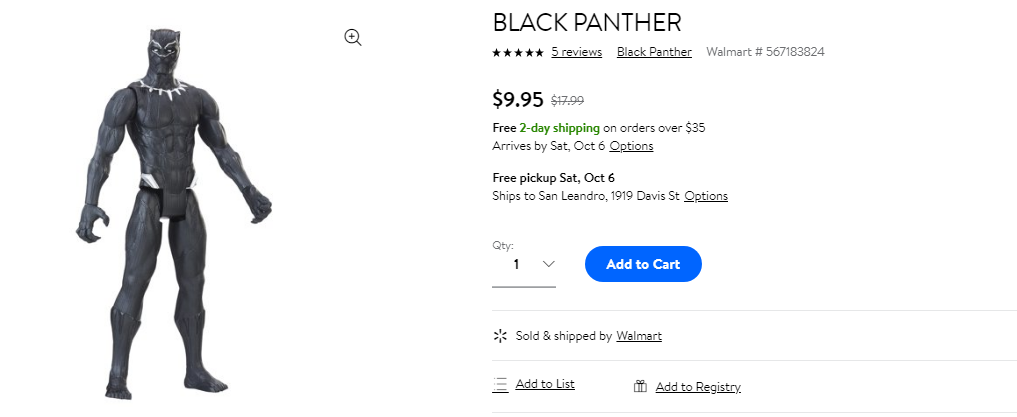This screenshot has width=1017, height=417.
Task: Click the Walmart spark icon
Action: coord(500,336)
